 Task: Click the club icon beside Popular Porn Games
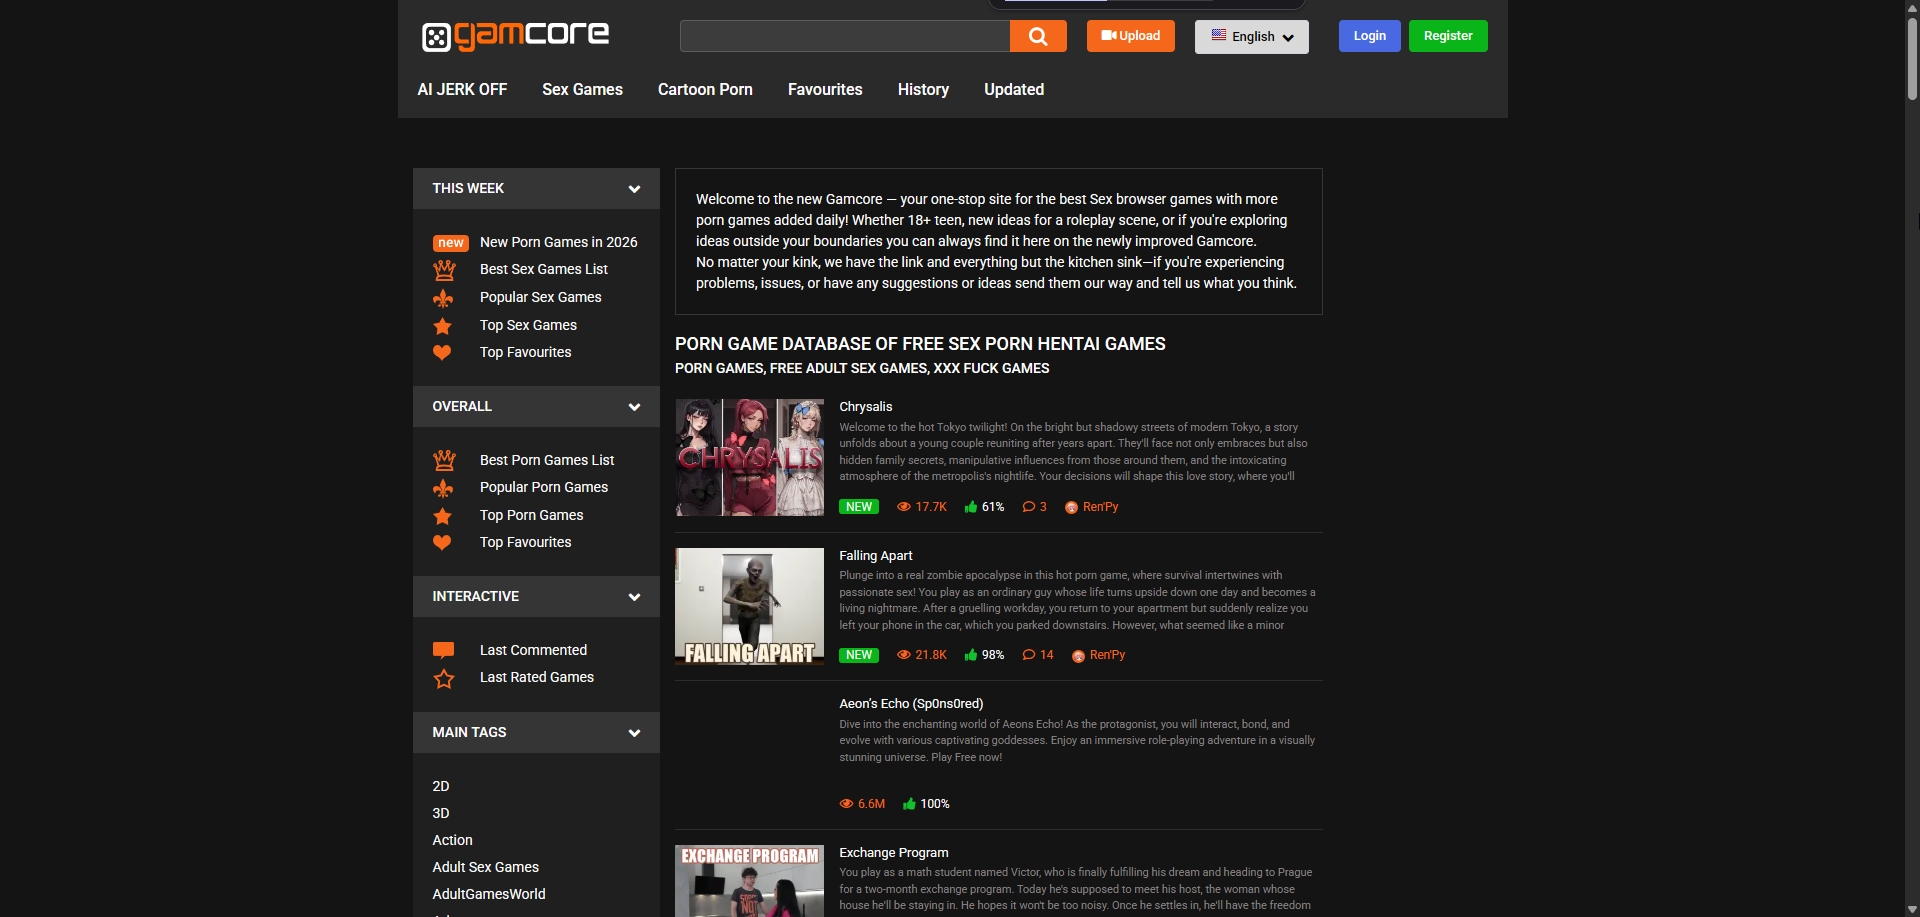(x=444, y=488)
